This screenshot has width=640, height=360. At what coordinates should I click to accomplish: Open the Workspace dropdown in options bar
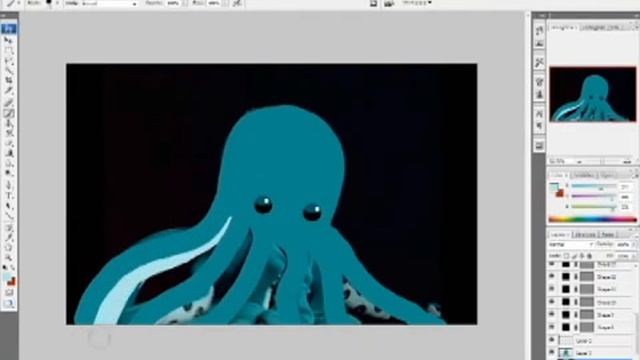click(417, 3)
